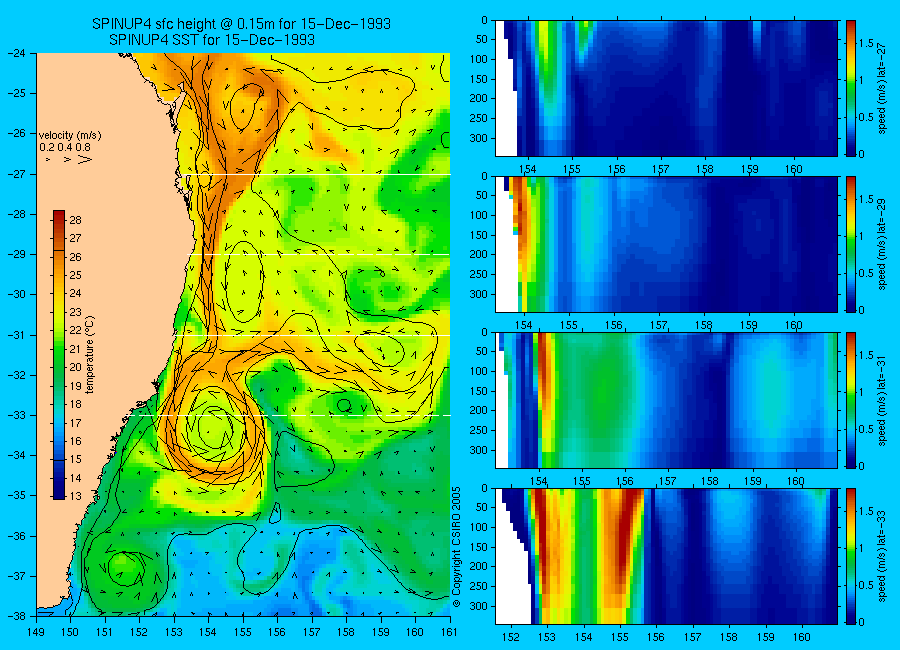Click the "SPINUP4 SST for 15-Dec-1993" subtitle
The width and height of the screenshot is (900, 650).
tap(212, 40)
